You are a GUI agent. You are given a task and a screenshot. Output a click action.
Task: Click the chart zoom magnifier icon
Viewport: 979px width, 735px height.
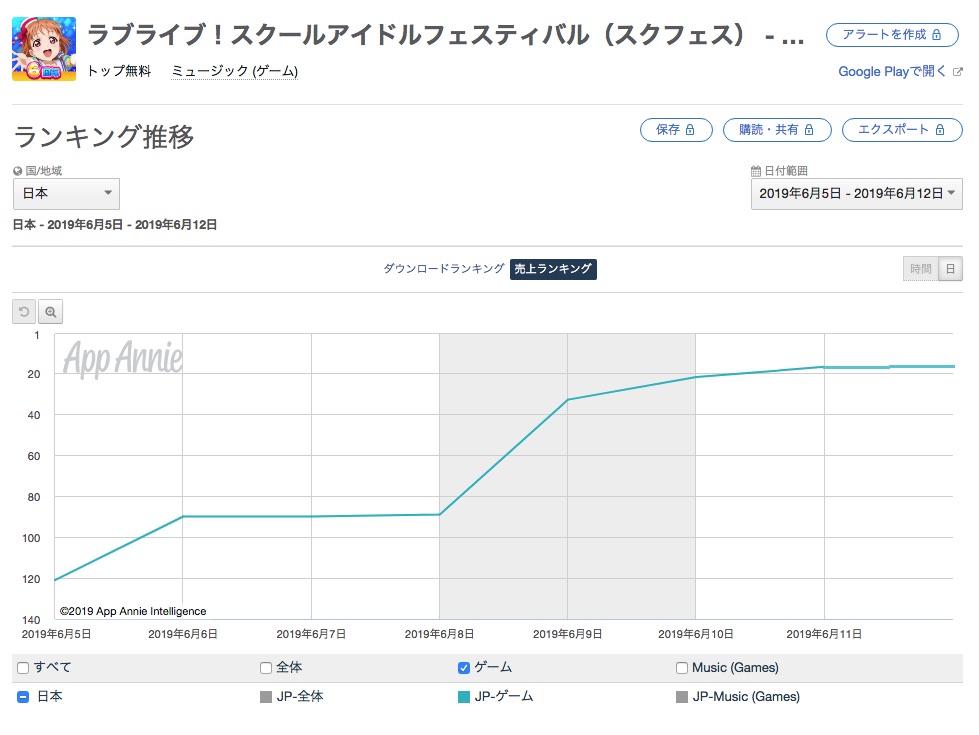[51, 312]
